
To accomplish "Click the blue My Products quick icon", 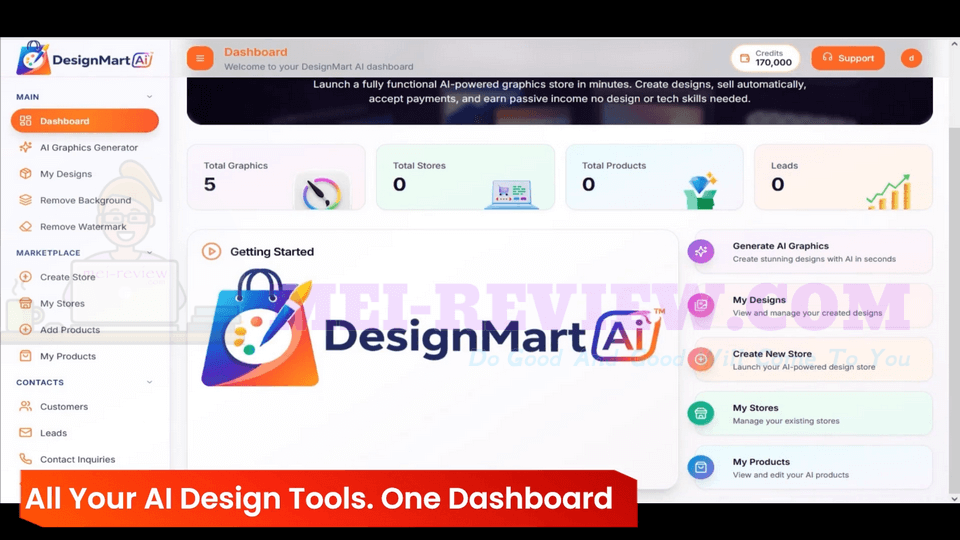I will click(x=701, y=467).
